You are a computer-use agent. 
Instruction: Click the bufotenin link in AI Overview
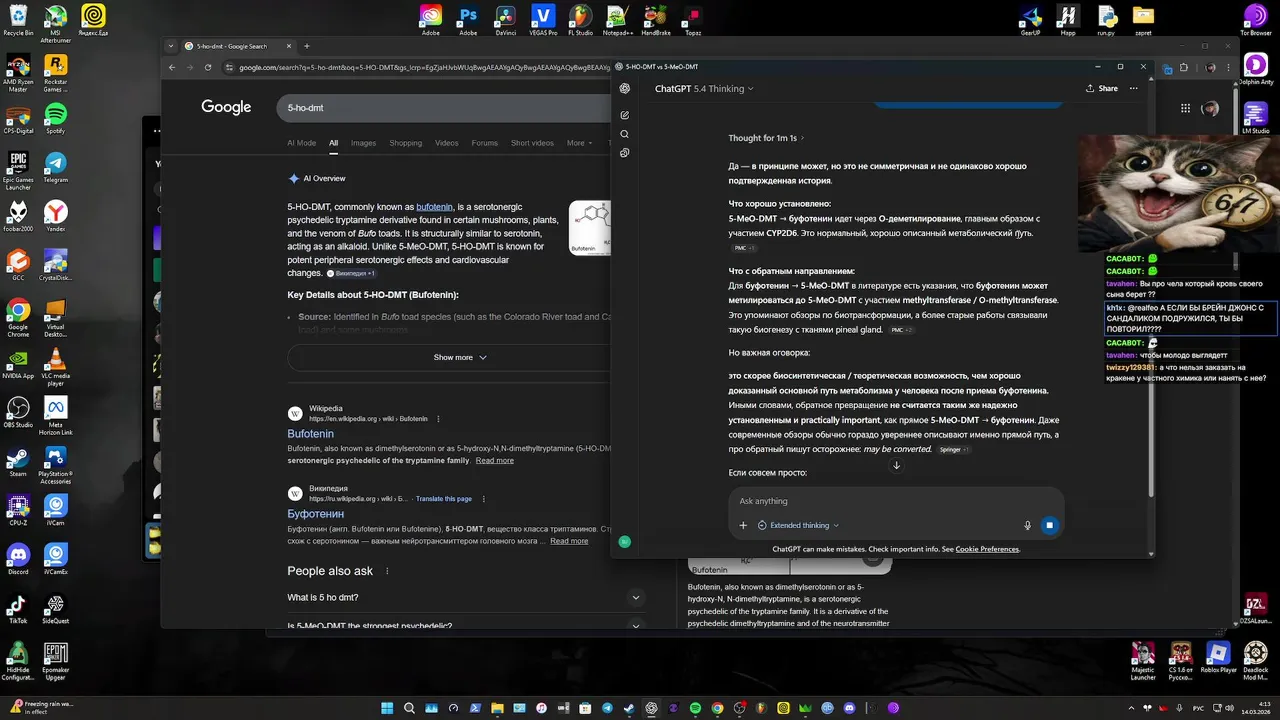coord(435,207)
